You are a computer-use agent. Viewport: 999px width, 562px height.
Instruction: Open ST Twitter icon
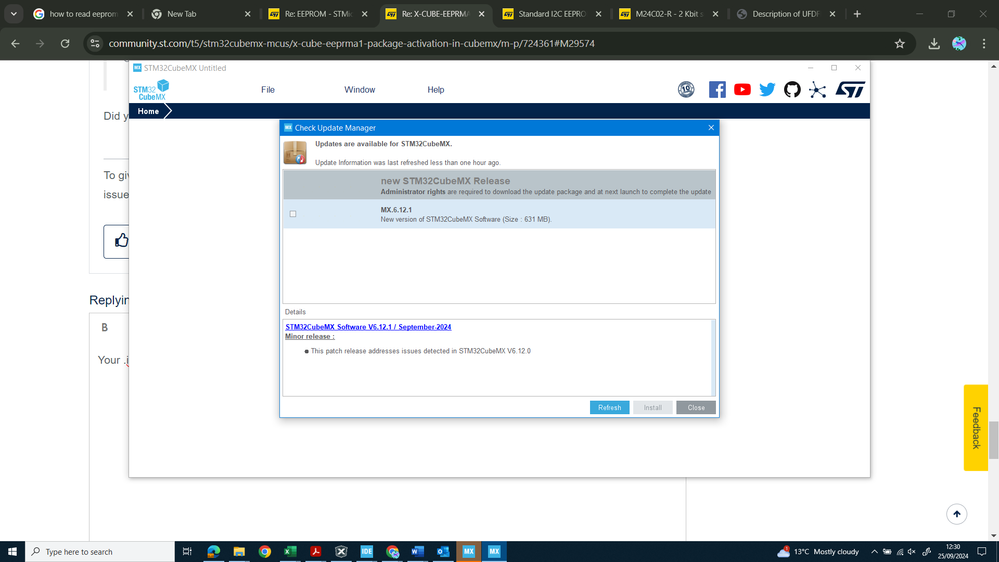767,90
